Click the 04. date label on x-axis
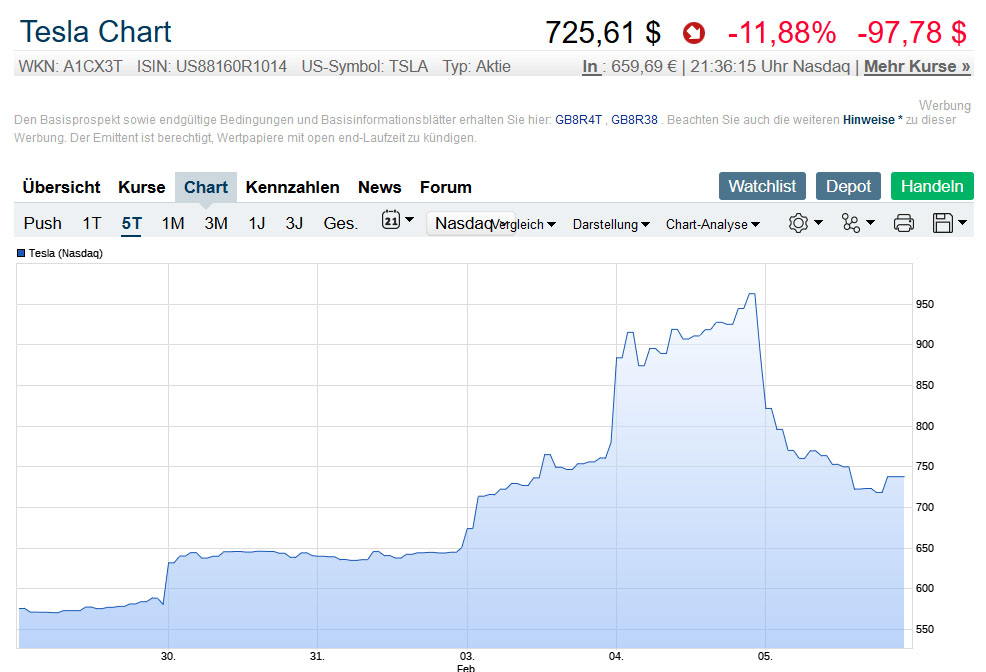The image size is (986, 672). pyautogui.click(x=616, y=656)
